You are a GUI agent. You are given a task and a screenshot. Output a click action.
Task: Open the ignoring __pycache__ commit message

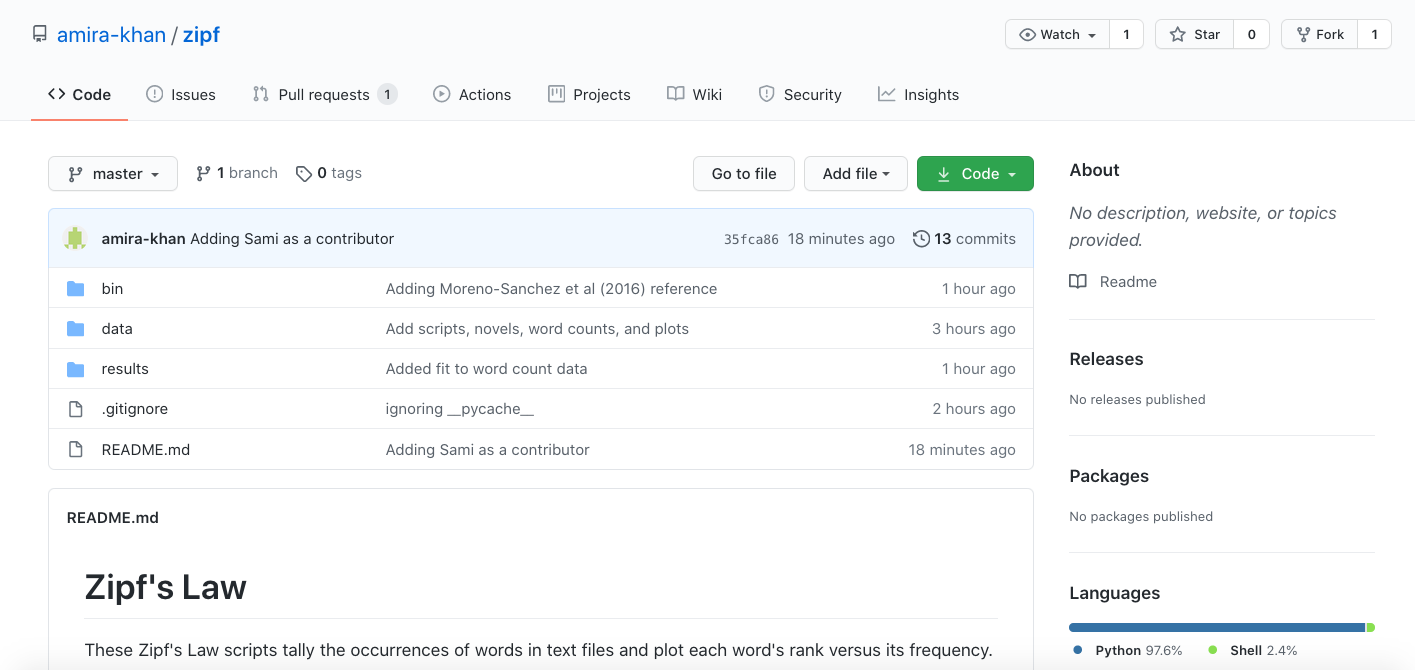460,408
